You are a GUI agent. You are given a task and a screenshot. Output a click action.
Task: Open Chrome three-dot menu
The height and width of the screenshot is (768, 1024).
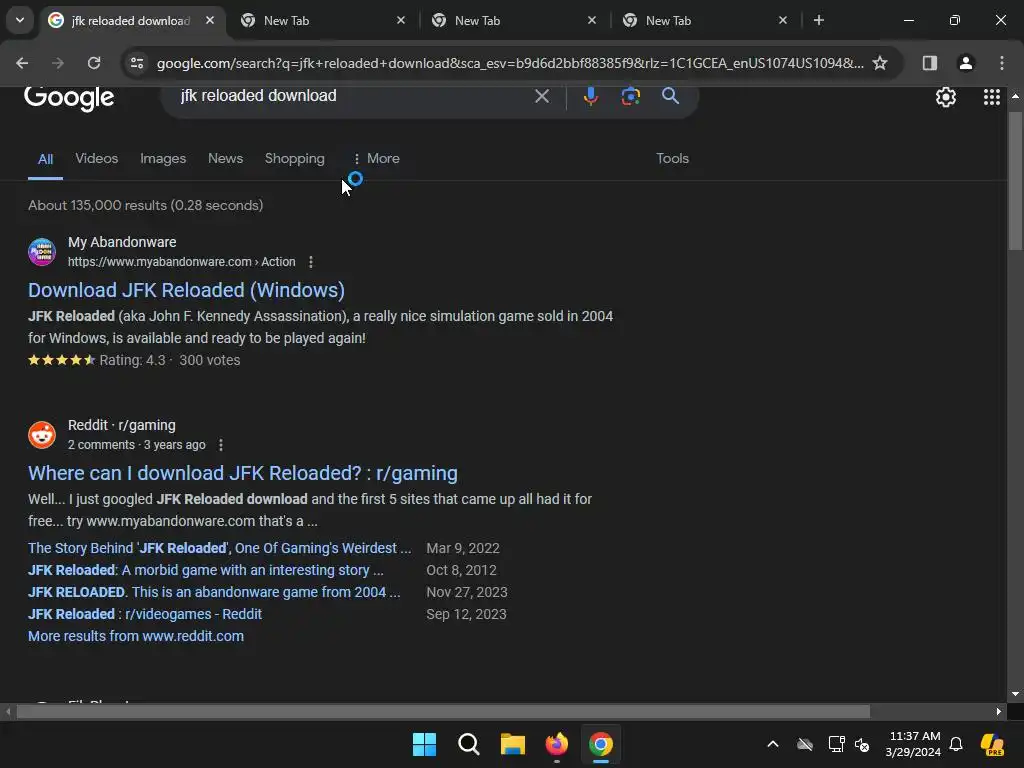(x=1001, y=63)
